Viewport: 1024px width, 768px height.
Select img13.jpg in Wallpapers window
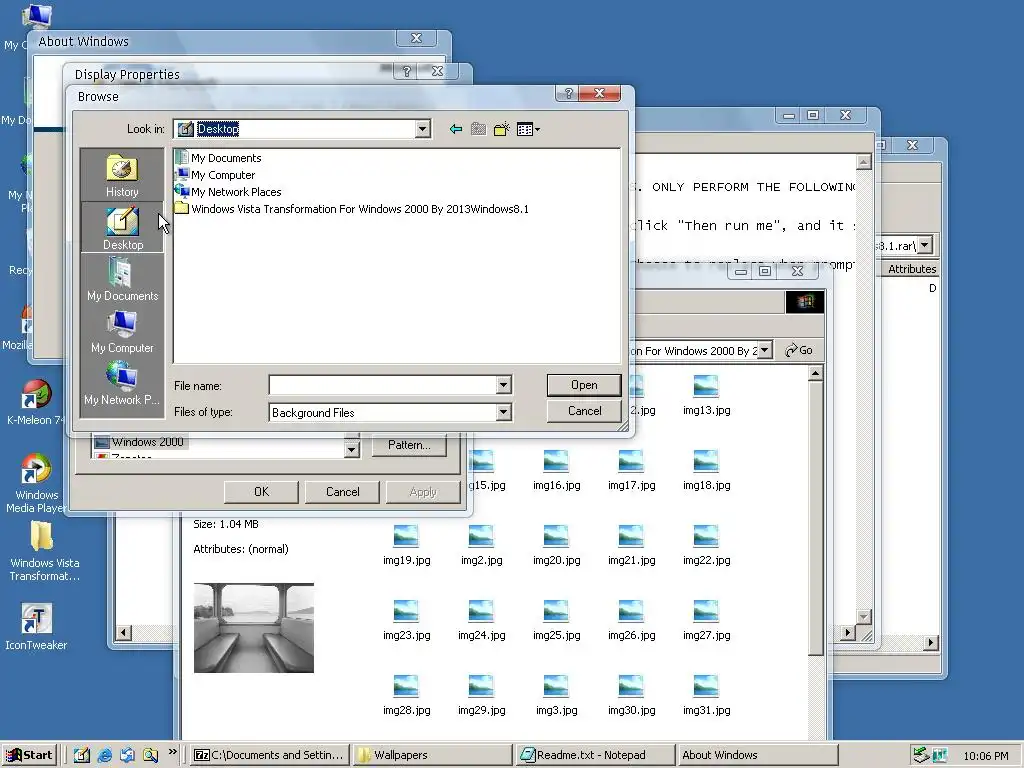coord(706,394)
